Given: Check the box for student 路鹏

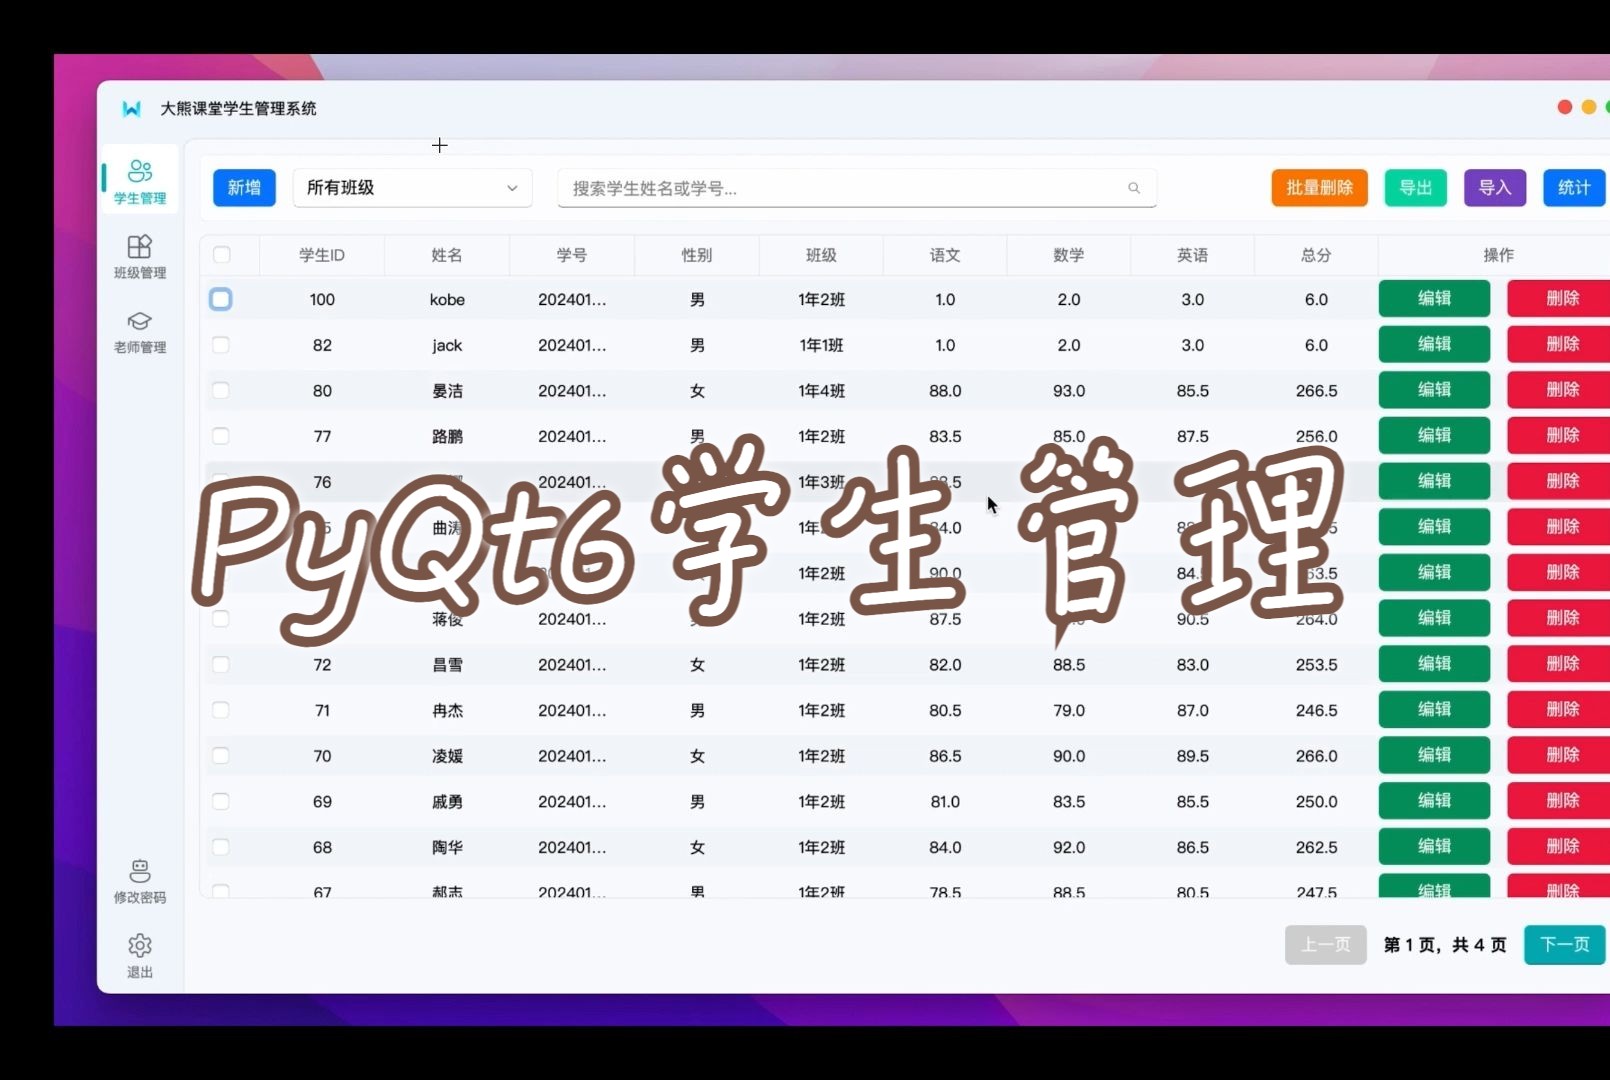Looking at the screenshot, I should 221,436.
